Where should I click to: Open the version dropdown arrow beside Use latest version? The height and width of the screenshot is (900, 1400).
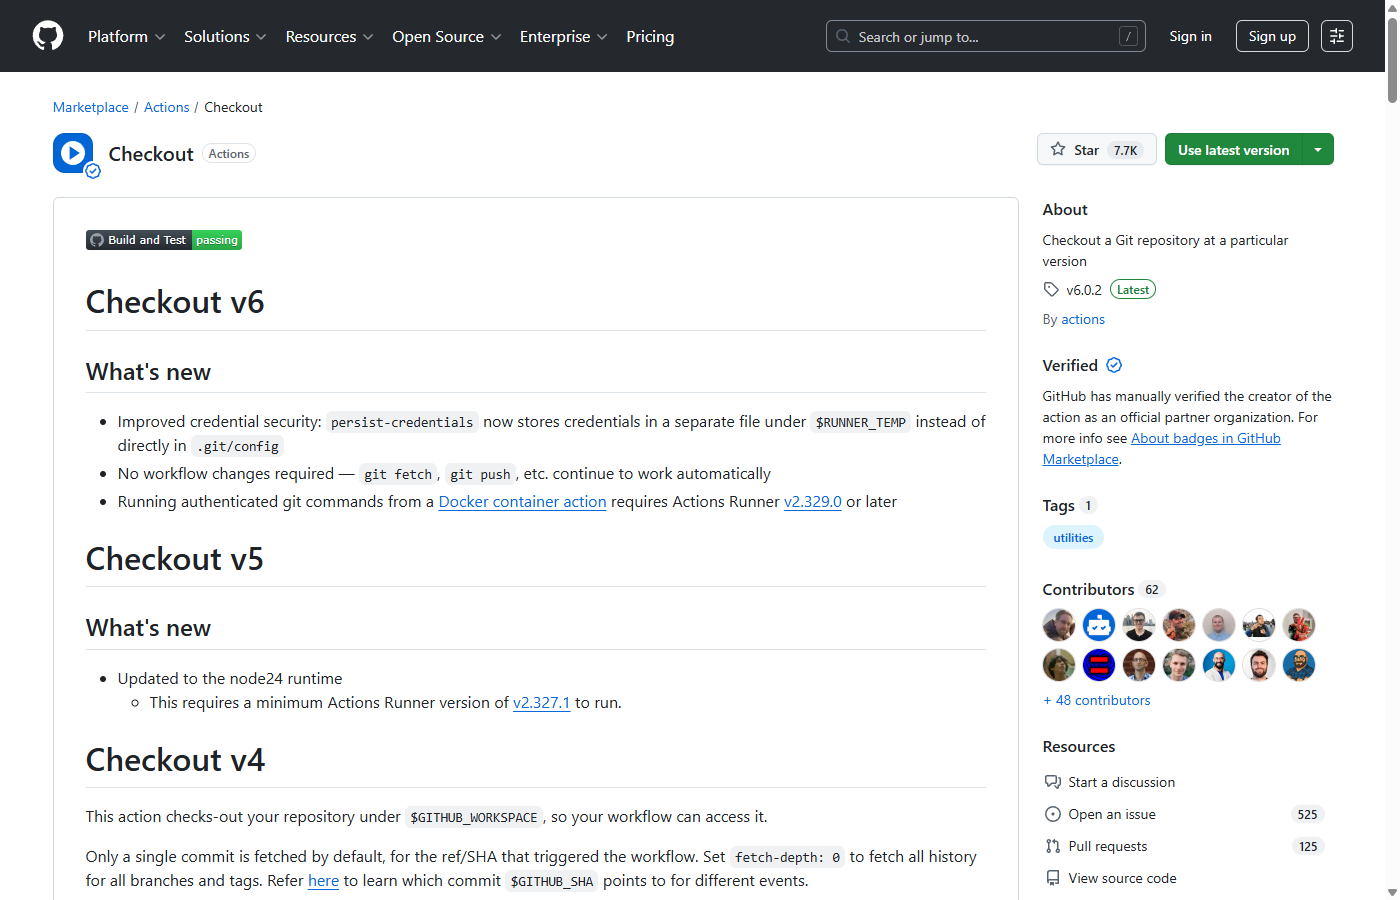pos(1318,149)
